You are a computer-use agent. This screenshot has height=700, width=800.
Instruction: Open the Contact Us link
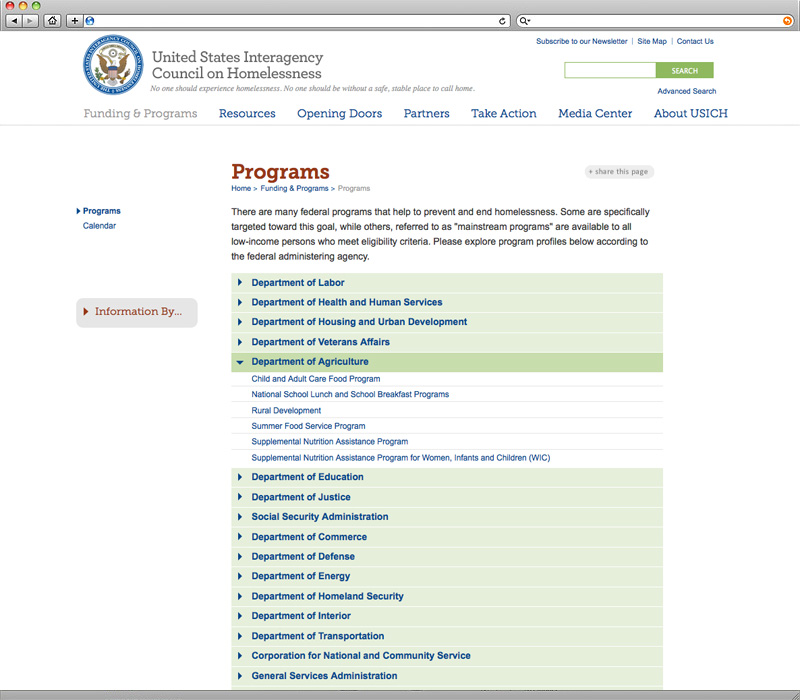(x=695, y=41)
